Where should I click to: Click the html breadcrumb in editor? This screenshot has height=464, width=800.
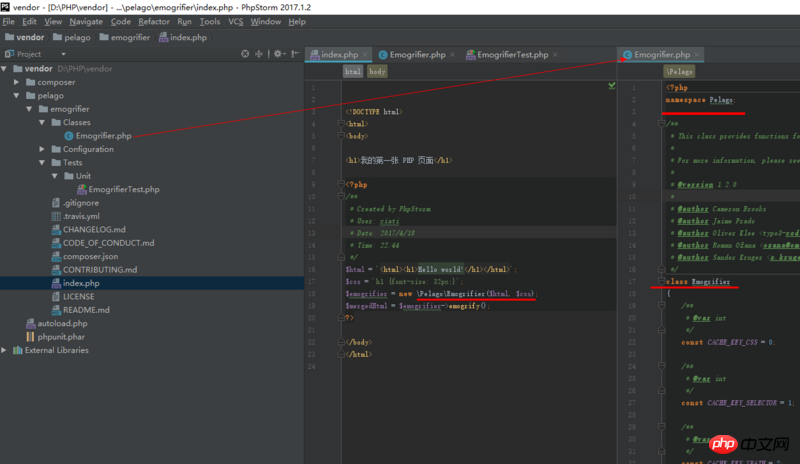tap(353, 71)
